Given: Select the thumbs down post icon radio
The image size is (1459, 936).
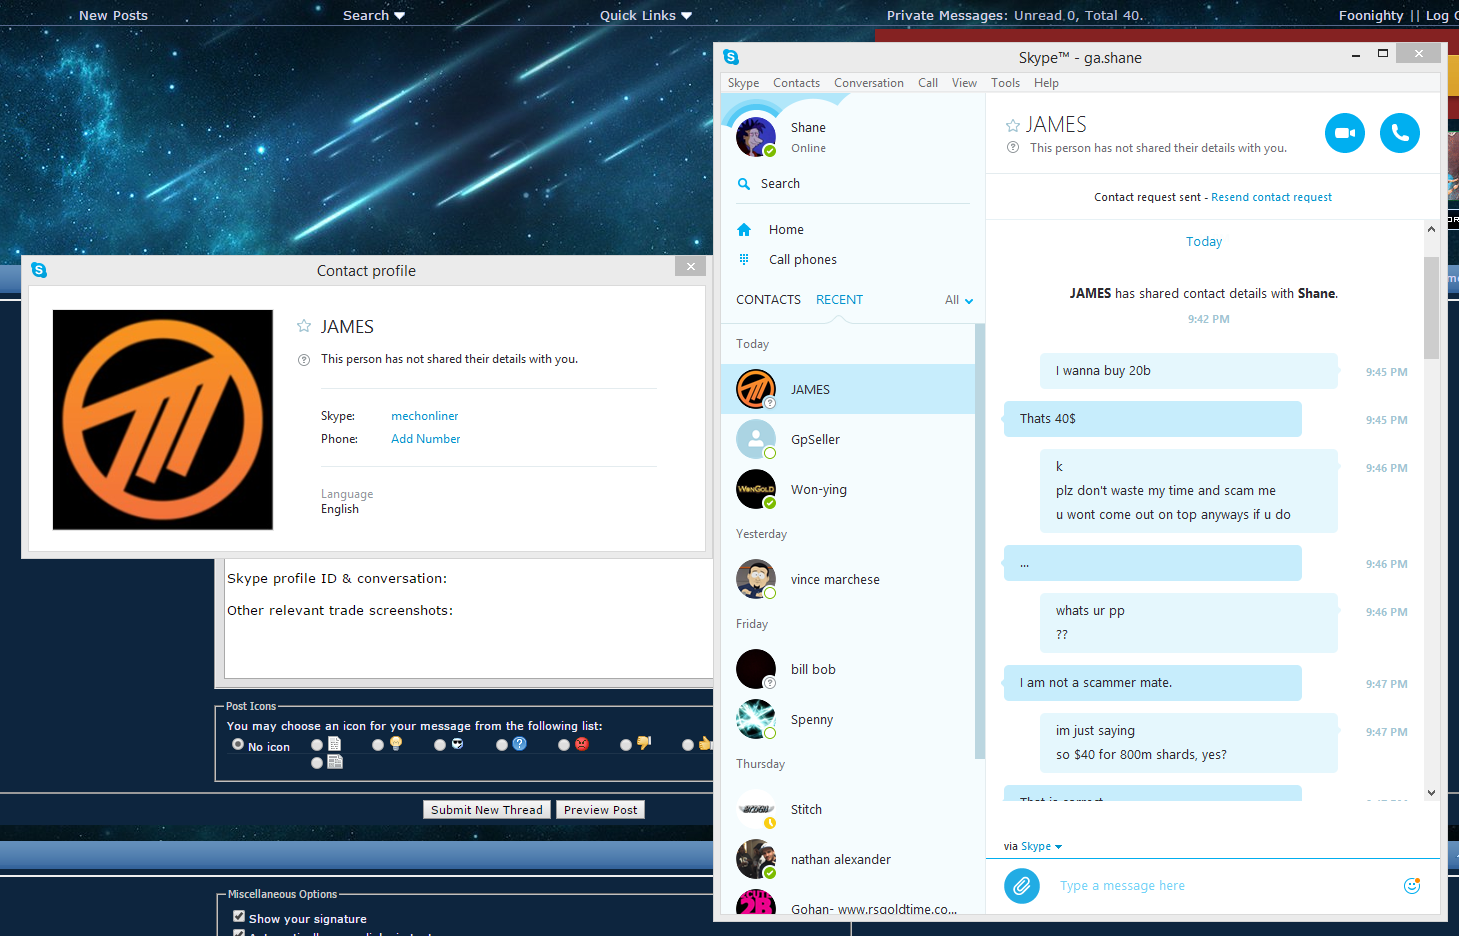Looking at the screenshot, I should pos(626,745).
